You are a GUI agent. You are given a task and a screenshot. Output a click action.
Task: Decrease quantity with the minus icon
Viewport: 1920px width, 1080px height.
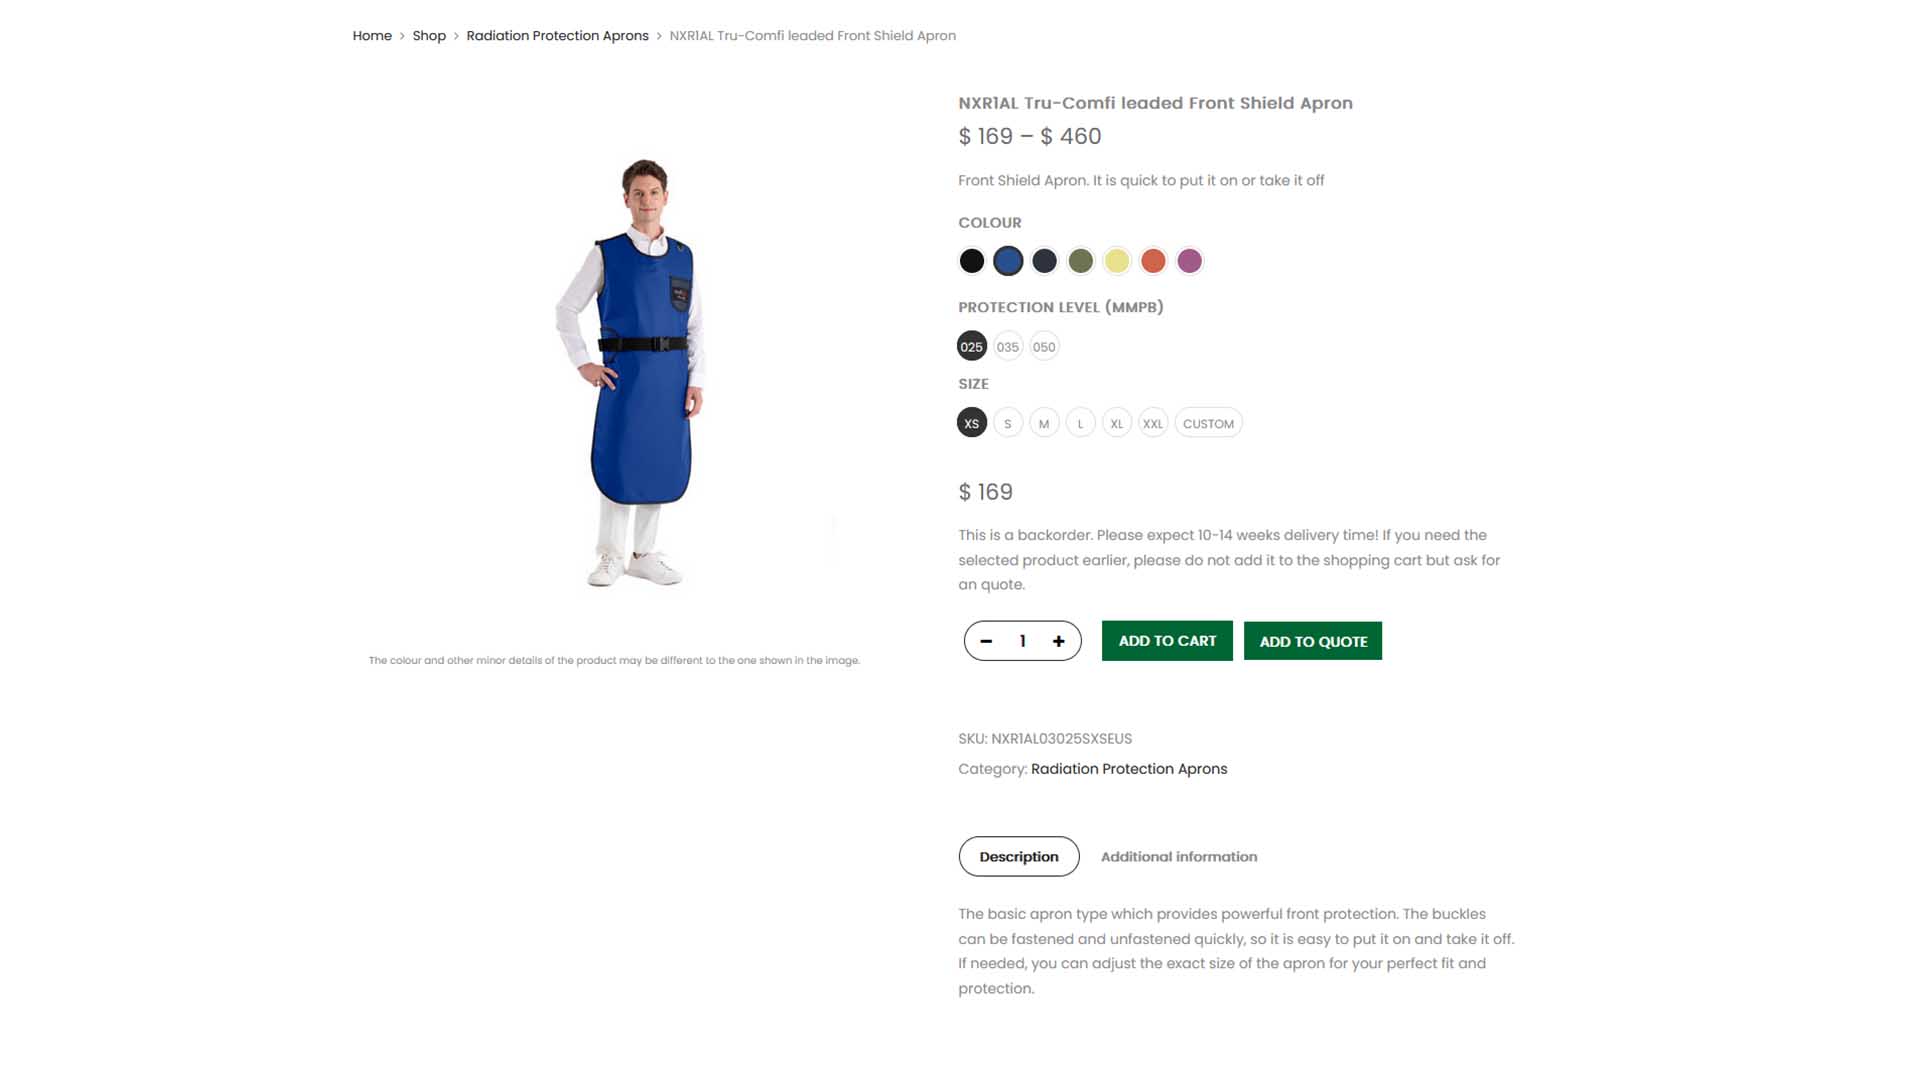986,641
